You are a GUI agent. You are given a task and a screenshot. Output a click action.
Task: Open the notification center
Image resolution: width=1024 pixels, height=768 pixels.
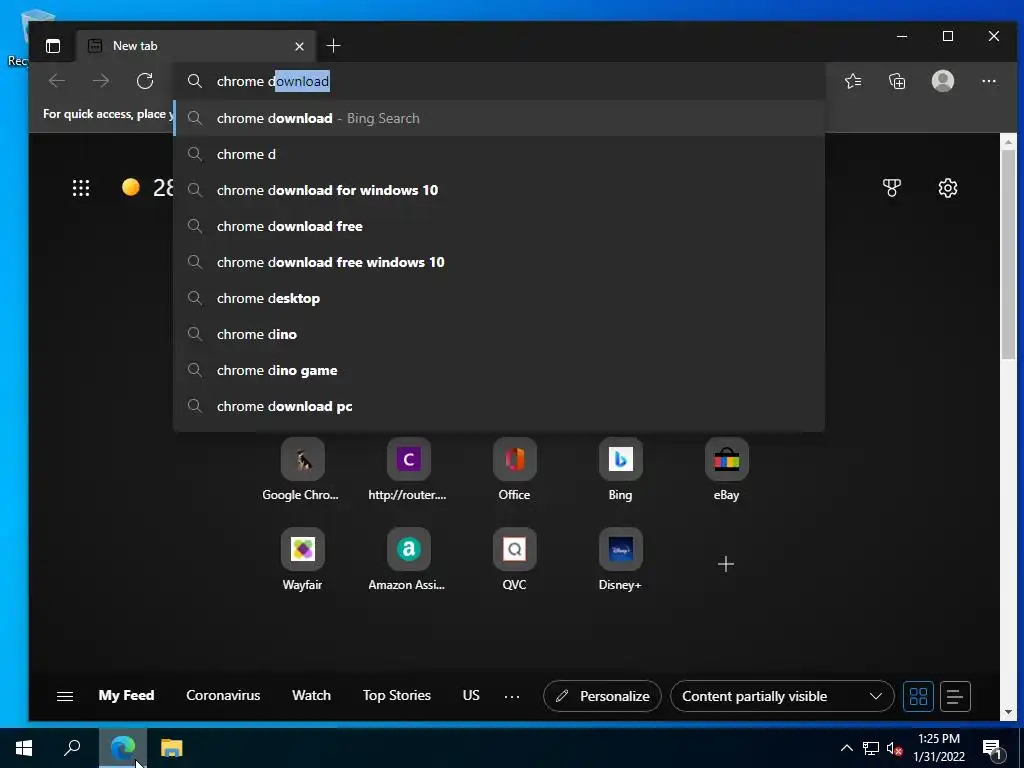[992, 748]
